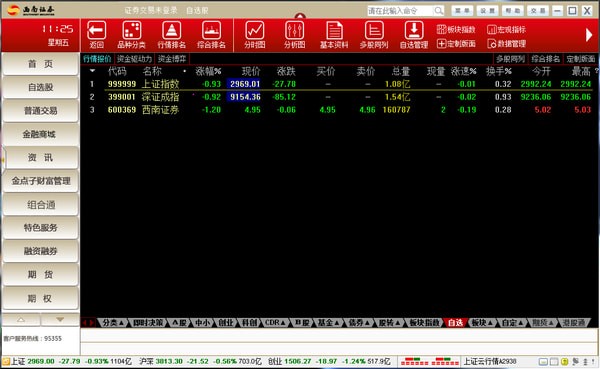Open 自选股 sidebar button

pyautogui.click(x=41, y=87)
